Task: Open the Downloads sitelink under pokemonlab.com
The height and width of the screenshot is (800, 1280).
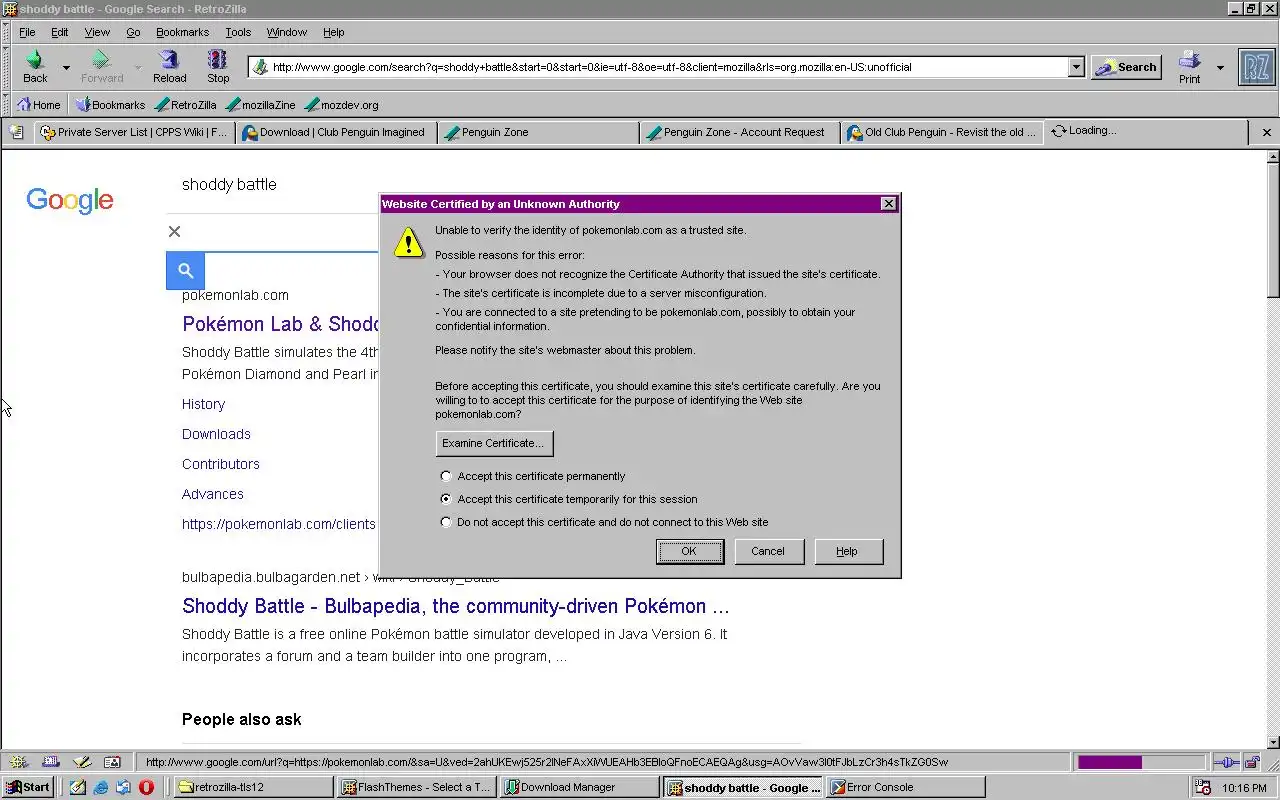Action: point(216,434)
